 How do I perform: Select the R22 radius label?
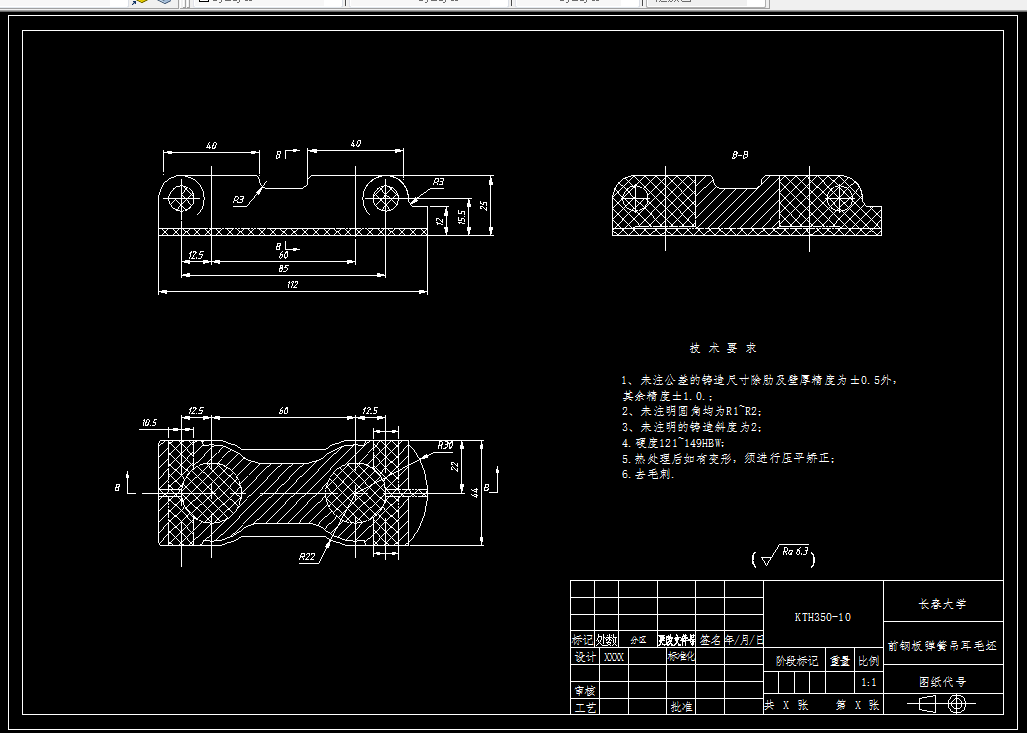(307, 557)
